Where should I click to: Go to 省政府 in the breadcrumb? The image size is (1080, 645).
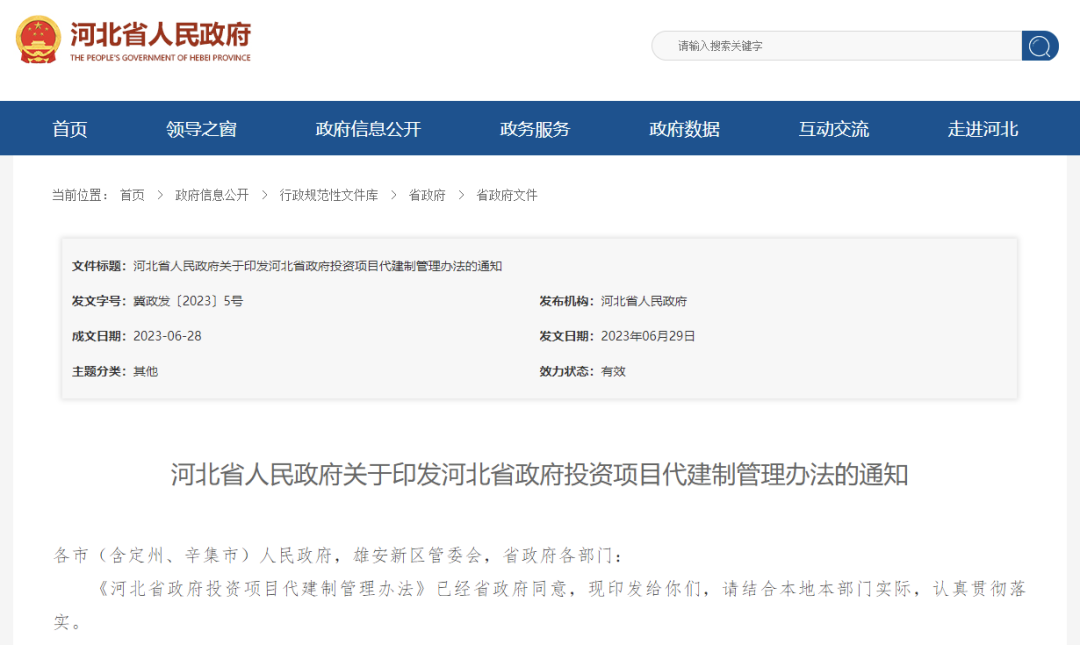click(427, 196)
